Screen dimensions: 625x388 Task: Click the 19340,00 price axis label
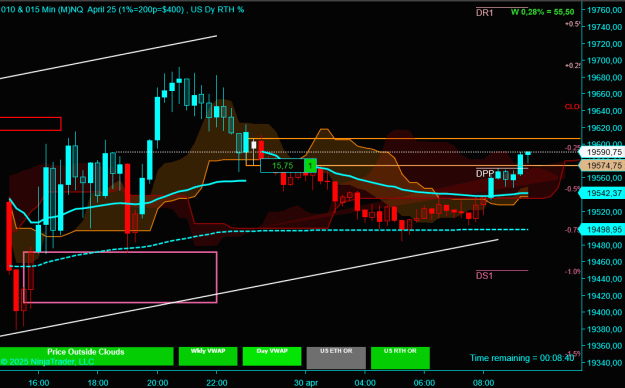[x=605, y=363]
